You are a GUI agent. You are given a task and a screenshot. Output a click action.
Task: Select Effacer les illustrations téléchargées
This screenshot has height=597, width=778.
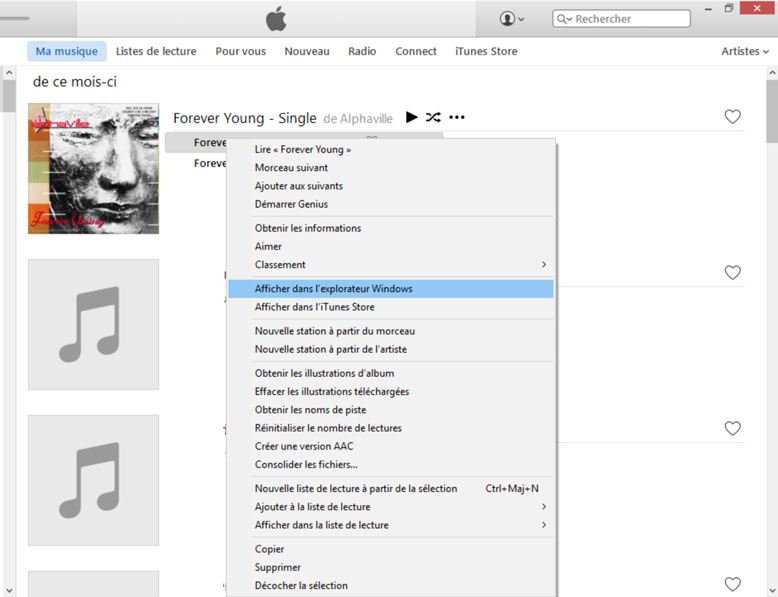tap(390, 392)
